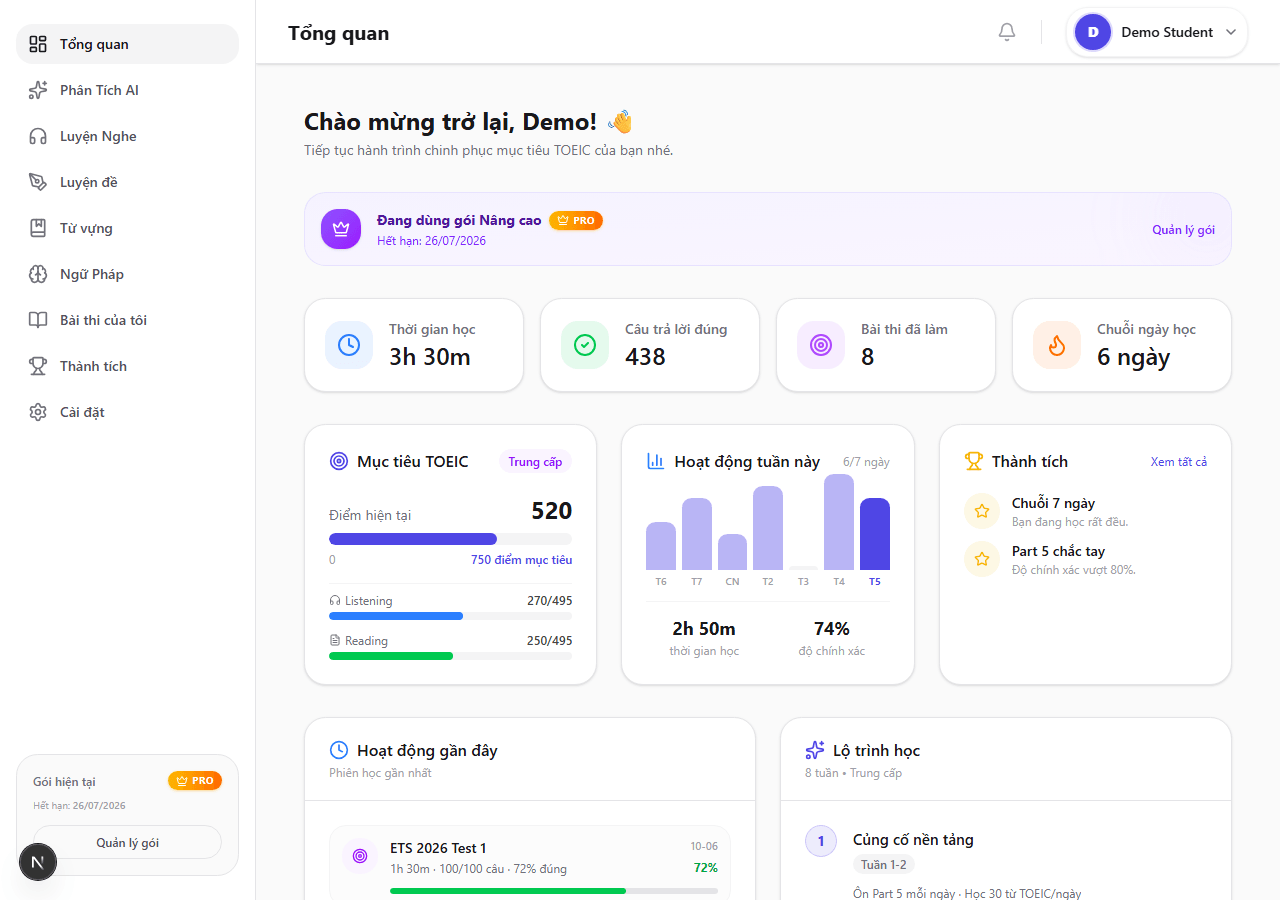Click the PRO badge in sidebar plan box

(195, 781)
